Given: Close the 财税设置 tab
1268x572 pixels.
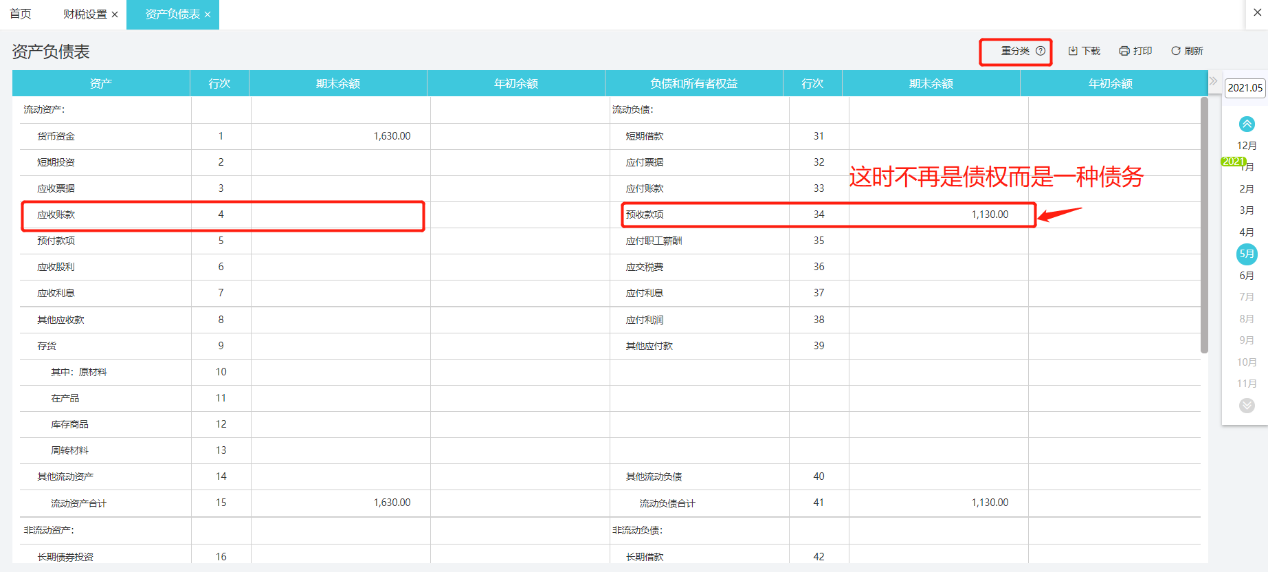Looking at the screenshot, I should tap(115, 15).
